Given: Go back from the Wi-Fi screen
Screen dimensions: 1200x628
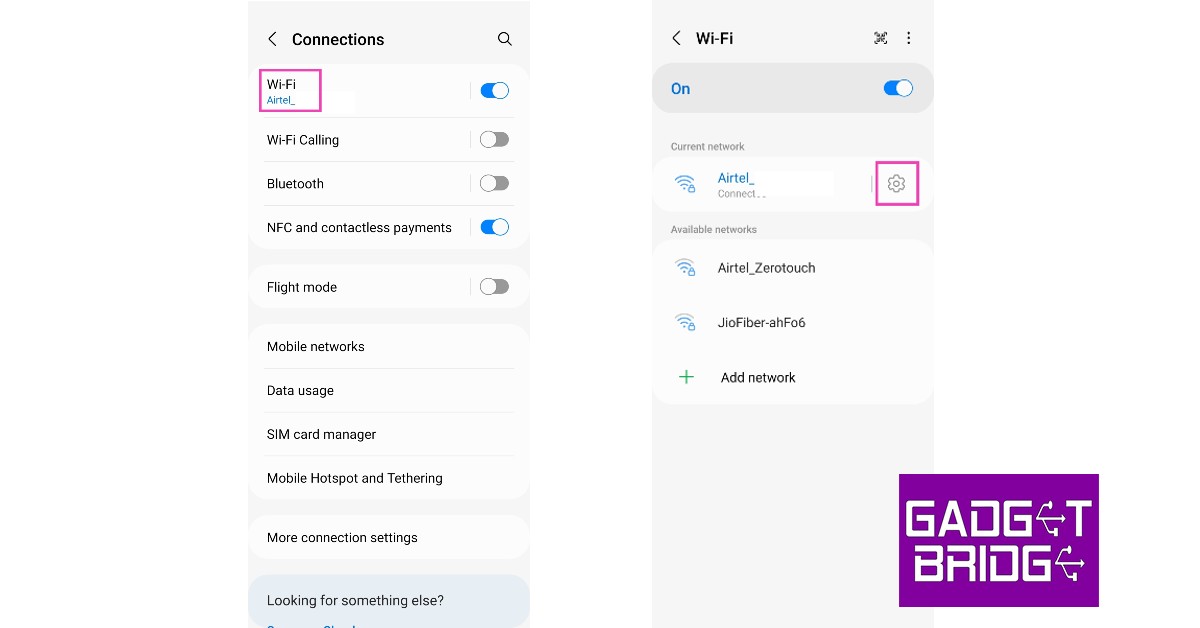Looking at the screenshot, I should (x=676, y=38).
